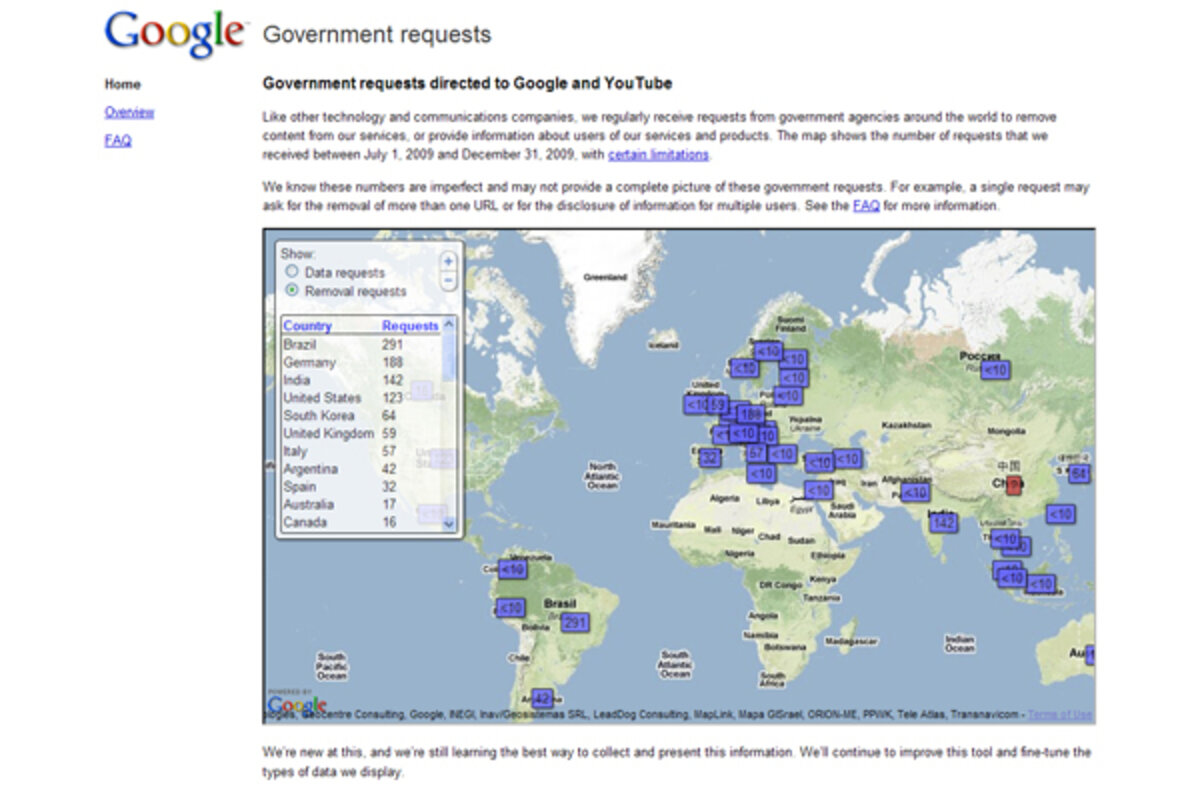Image resolution: width=1200 pixels, height=800 pixels.
Task: Click the FAQ link in the paragraph
Action: click(865, 206)
